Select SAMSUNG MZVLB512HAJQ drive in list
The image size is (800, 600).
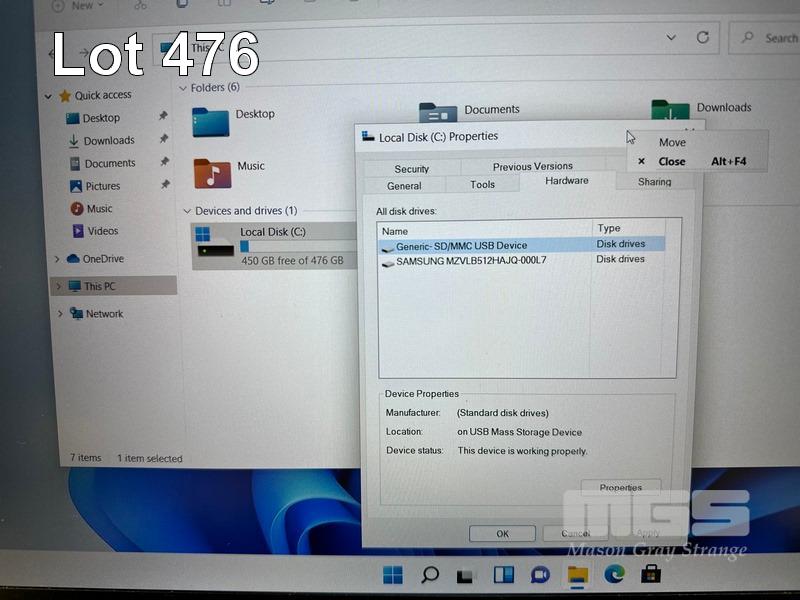[x=470, y=261]
